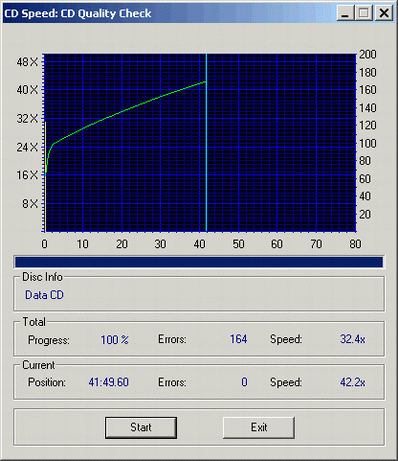
Task: Click the 'Disc Info' group label
Action: [42, 277]
